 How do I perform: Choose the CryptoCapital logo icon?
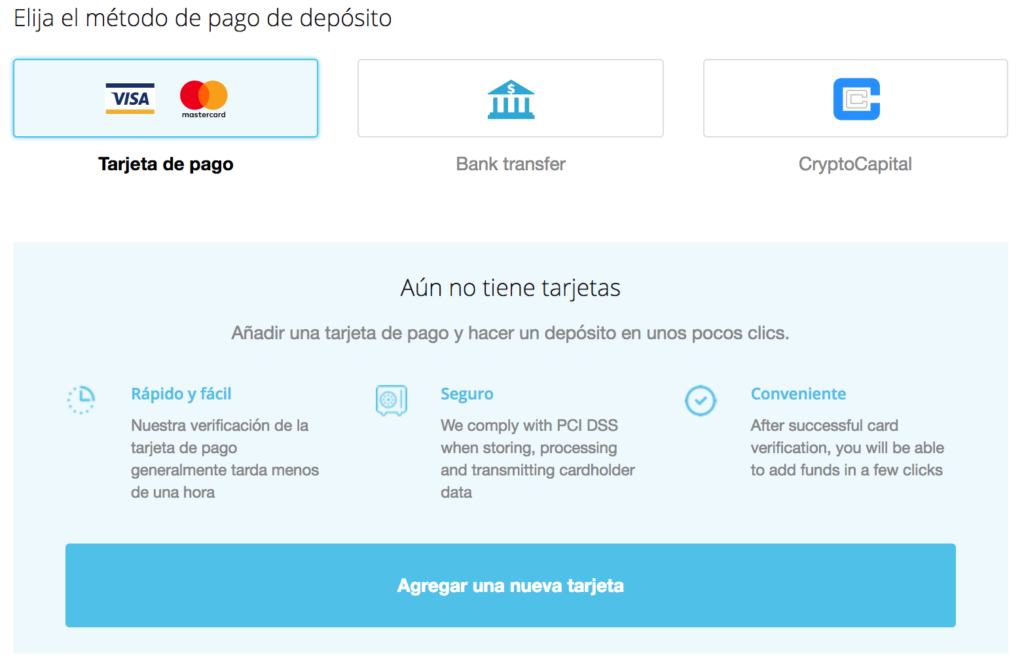coord(856,99)
